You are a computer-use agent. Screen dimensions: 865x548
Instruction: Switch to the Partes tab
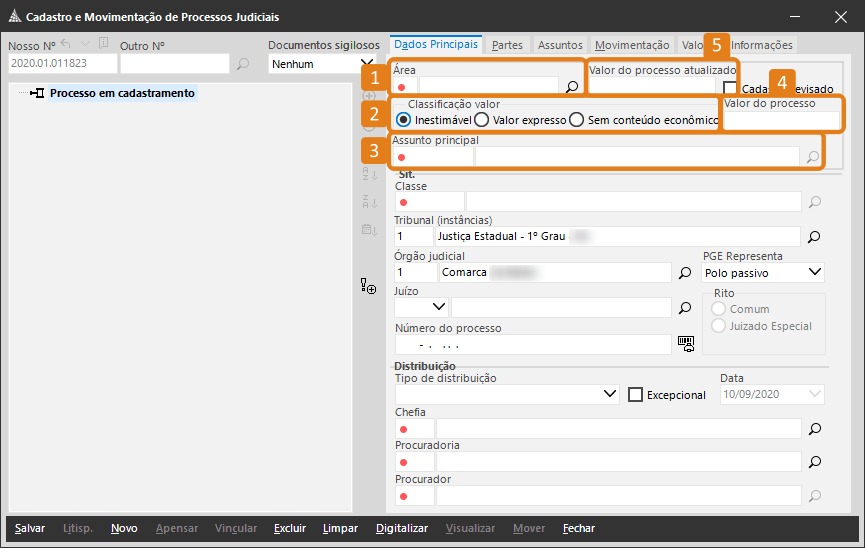[x=507, y=45]
